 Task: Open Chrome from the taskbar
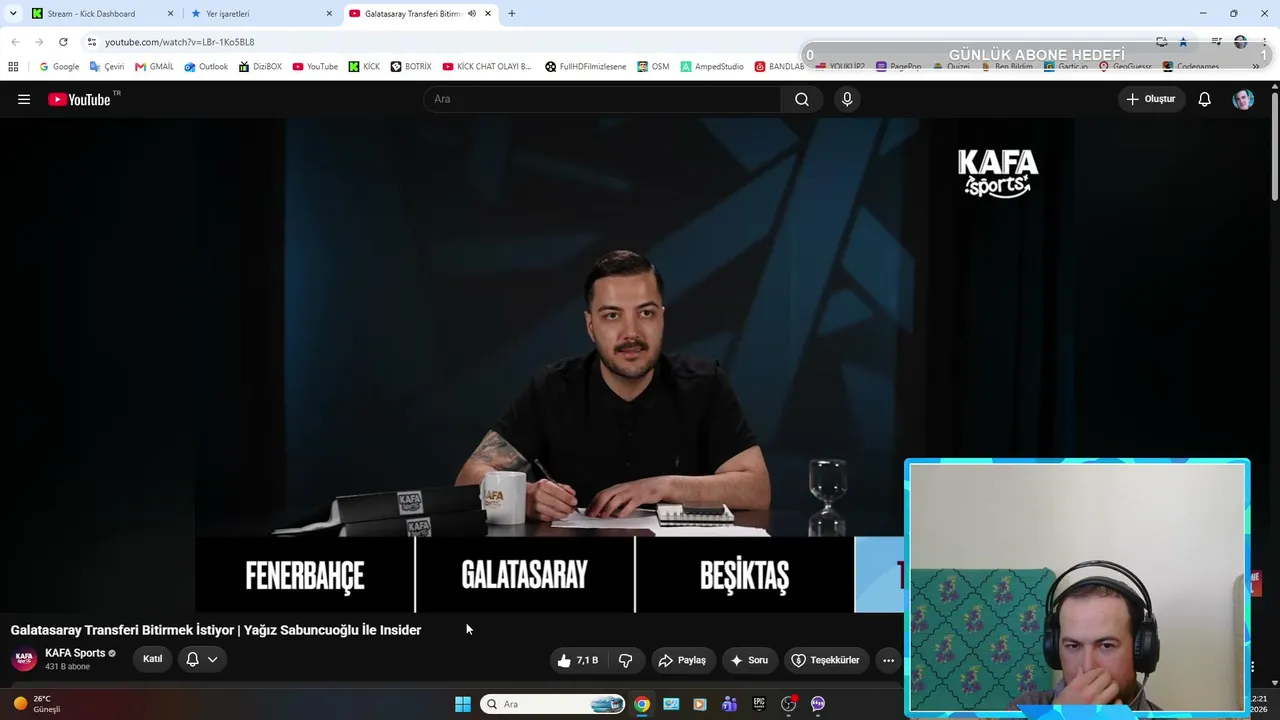pos(642,704)
